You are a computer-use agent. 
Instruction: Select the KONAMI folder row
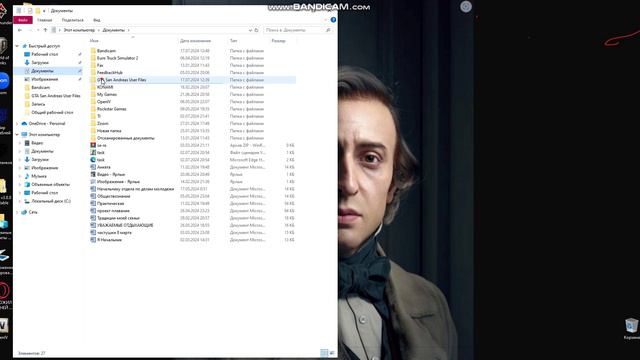(x=192, y=87)
